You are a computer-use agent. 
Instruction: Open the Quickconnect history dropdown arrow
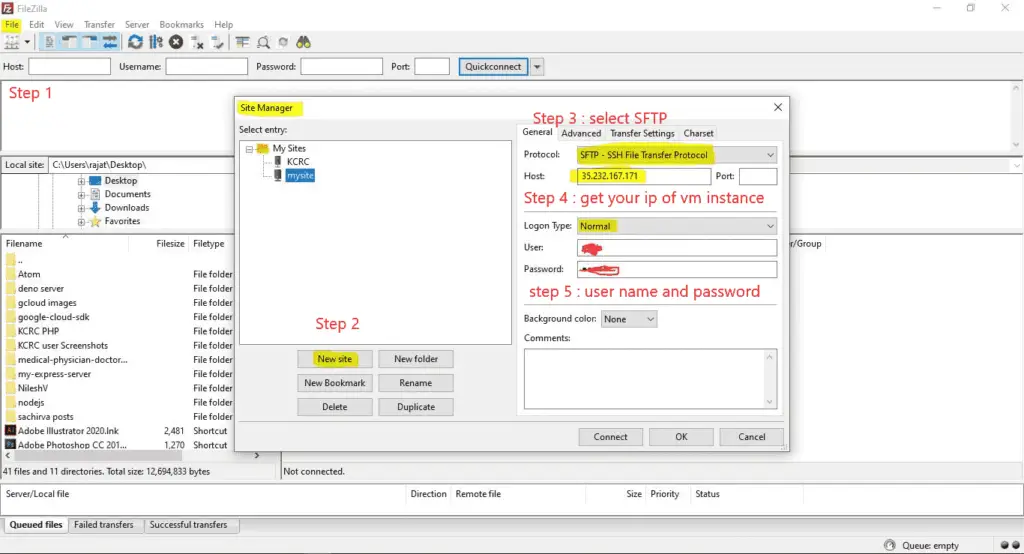coord(537,67)
